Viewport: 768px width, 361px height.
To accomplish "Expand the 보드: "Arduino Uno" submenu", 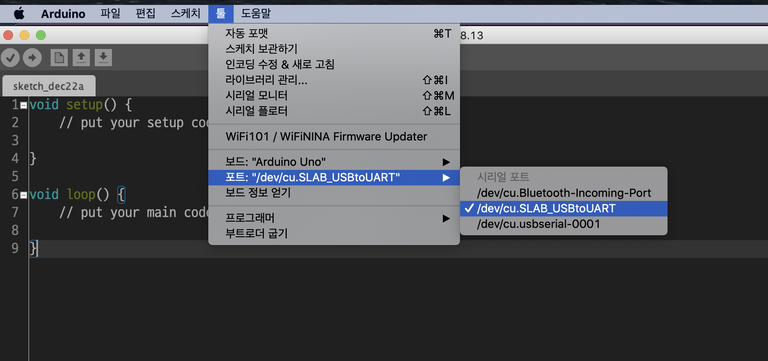I will (x=334, y=162).
